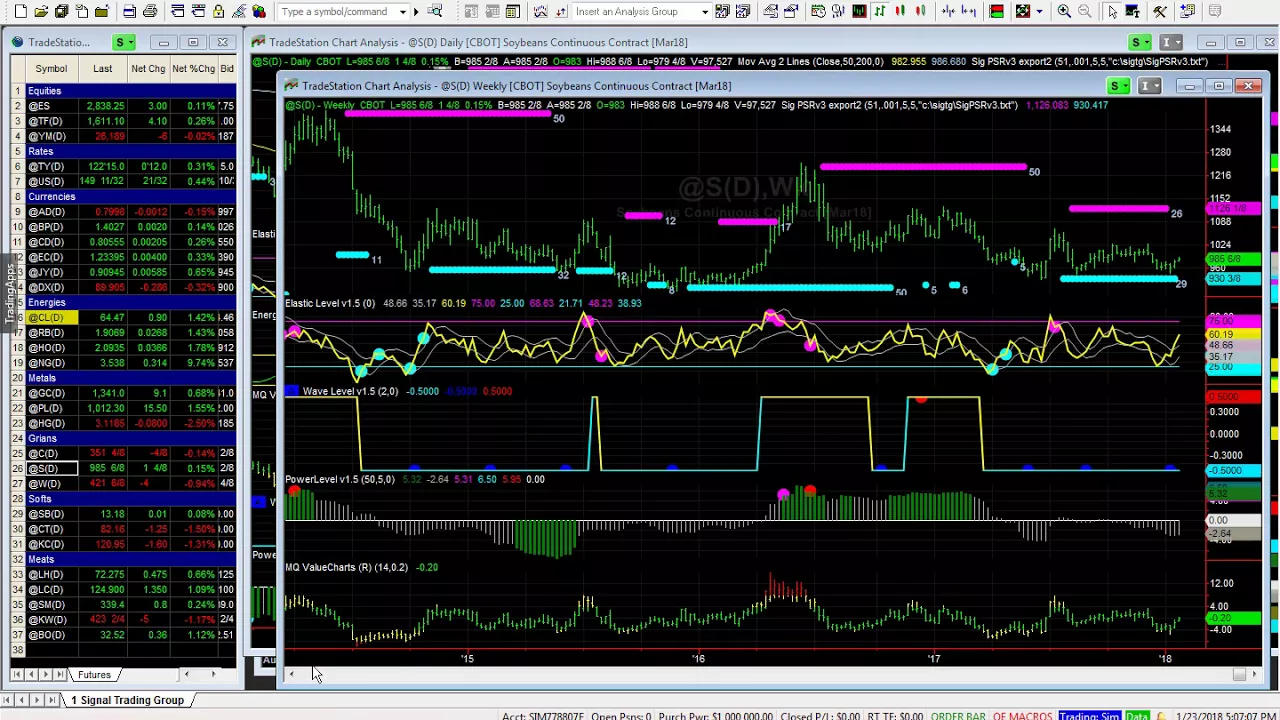Click the ORDER BAR status label
The height and width of the screenshot is (720, 1280).
(958, 716)
